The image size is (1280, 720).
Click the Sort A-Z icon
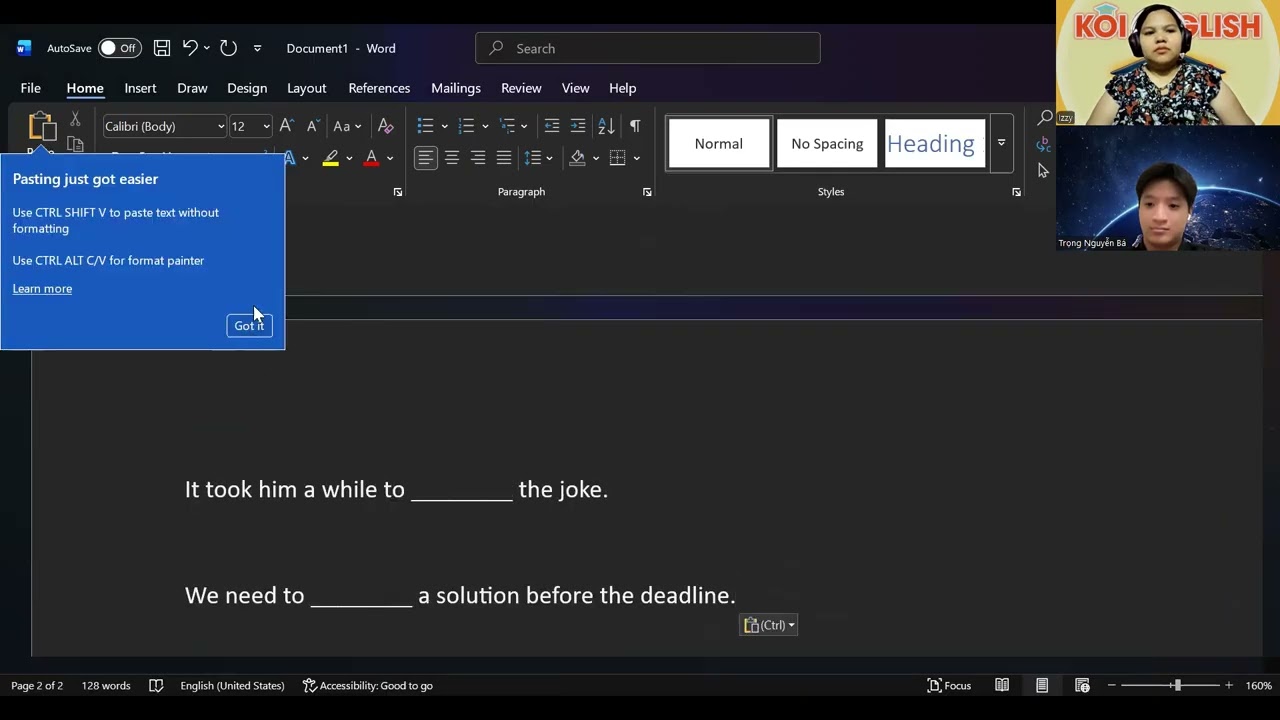pos(606,126)
